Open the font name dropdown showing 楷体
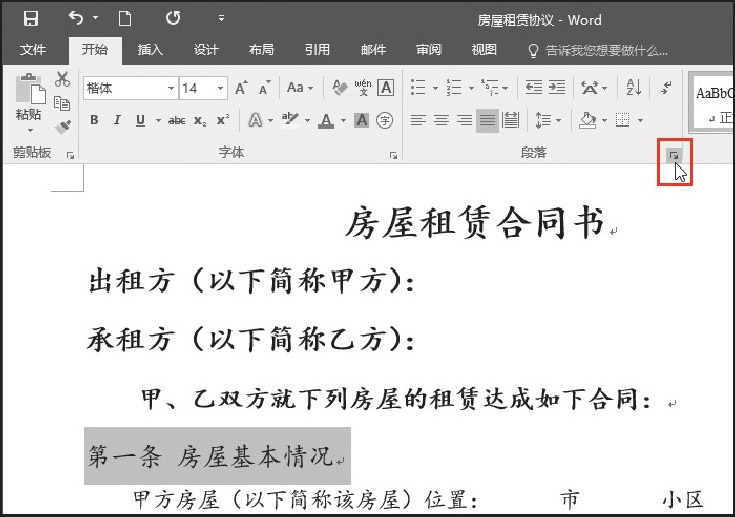The width and height of the screenshot is (735, 517). tap(128, 88)
